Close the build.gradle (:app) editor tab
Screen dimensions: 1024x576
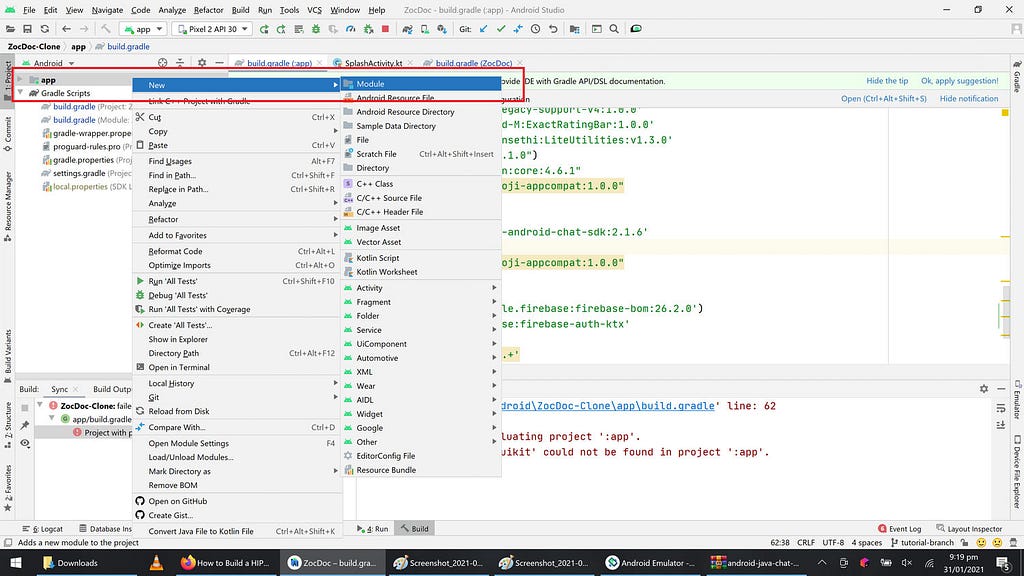coord(319,63)
